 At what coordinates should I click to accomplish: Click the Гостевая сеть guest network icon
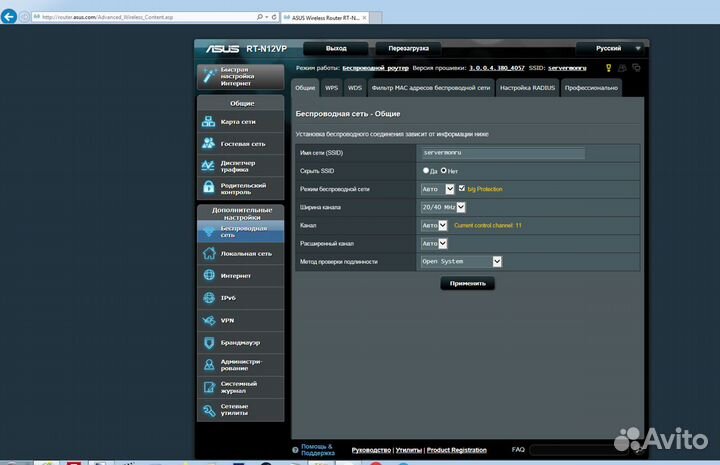click(x=208, y=143)
